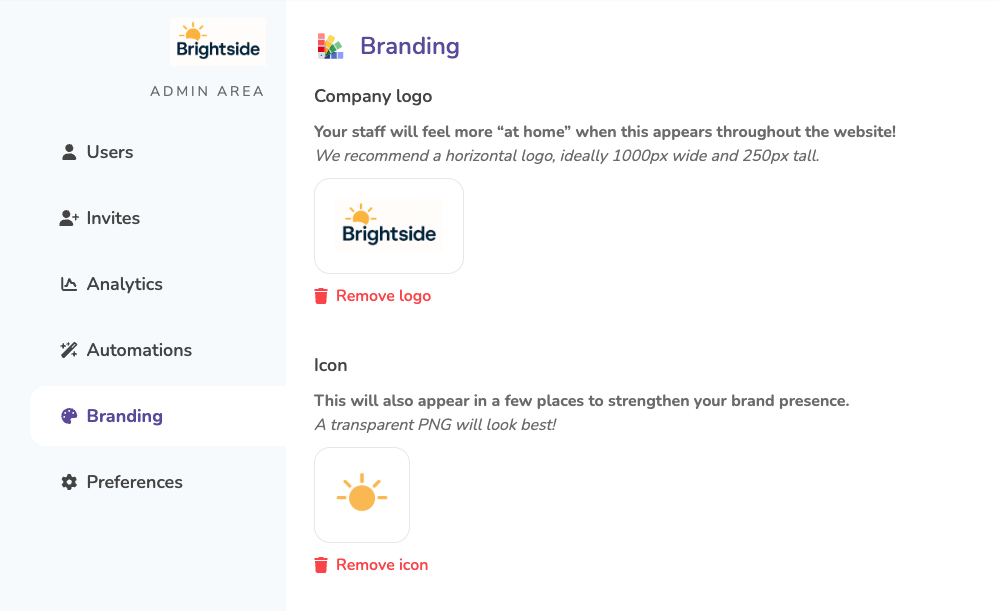Screen dimensions: 998x611
Task: Go to the Invites page
Action: tap(113, 218)
